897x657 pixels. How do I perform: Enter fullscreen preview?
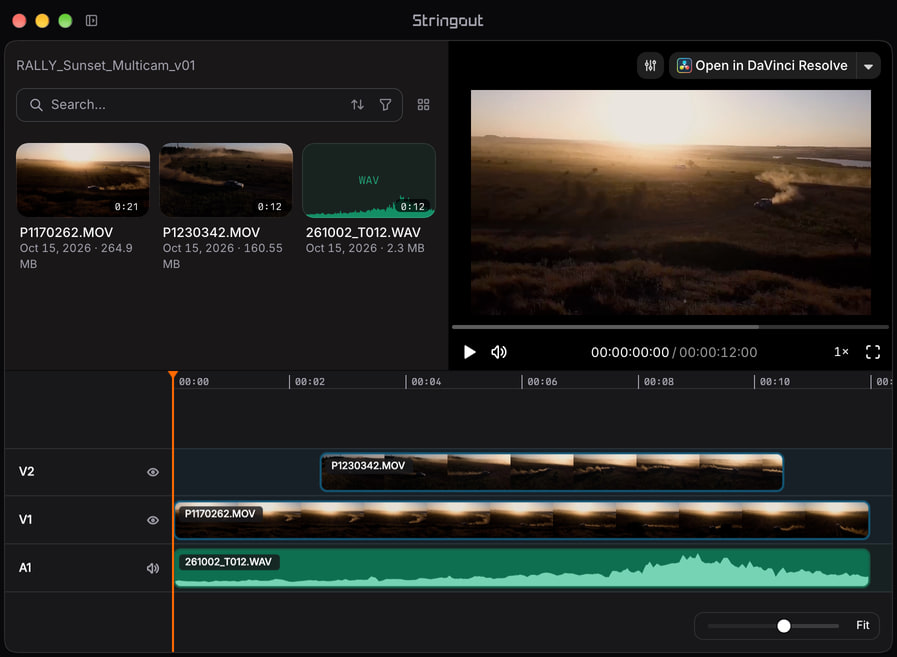[x=873, y=352]
